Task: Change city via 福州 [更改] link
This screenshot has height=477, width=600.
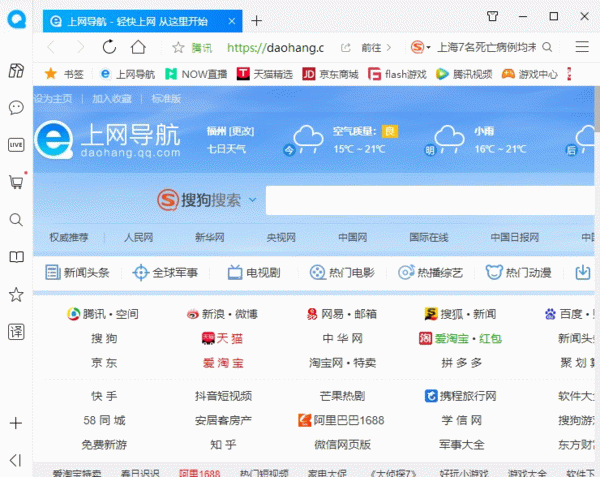Action: [x=230, y=131]
